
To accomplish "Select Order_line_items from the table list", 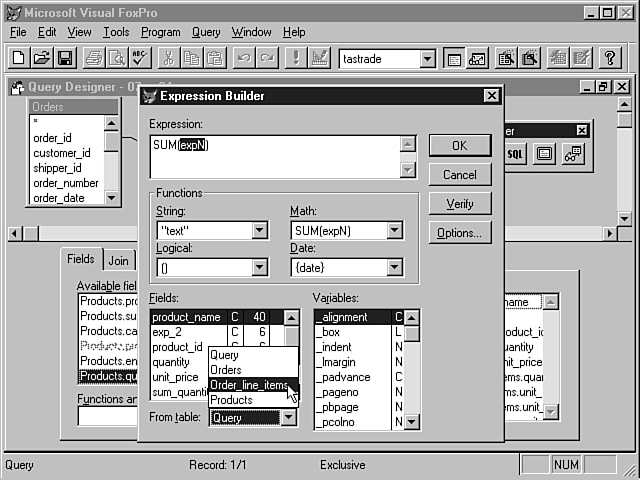I will pyautogui.click(x=248, y=385).
